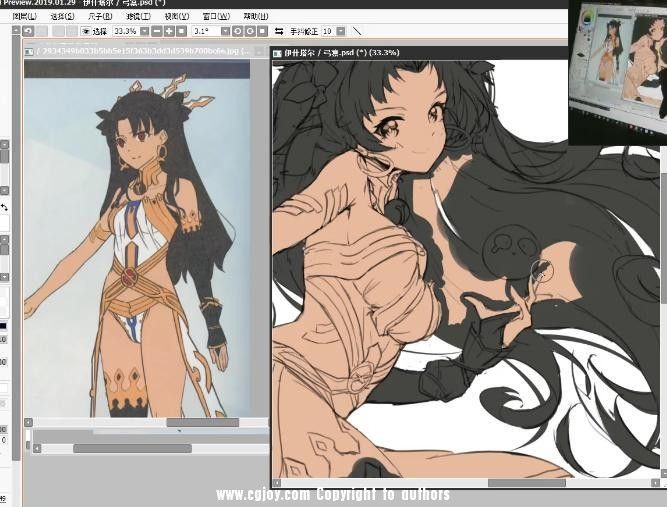Click the psd window document icon
The width and height of the screenshot is (667, 507).
277,53
